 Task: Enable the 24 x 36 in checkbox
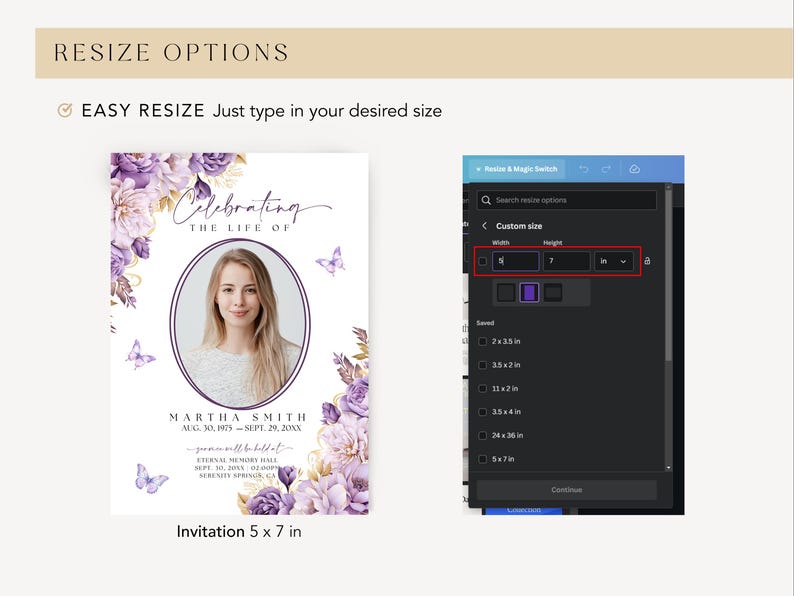(483, 435)
